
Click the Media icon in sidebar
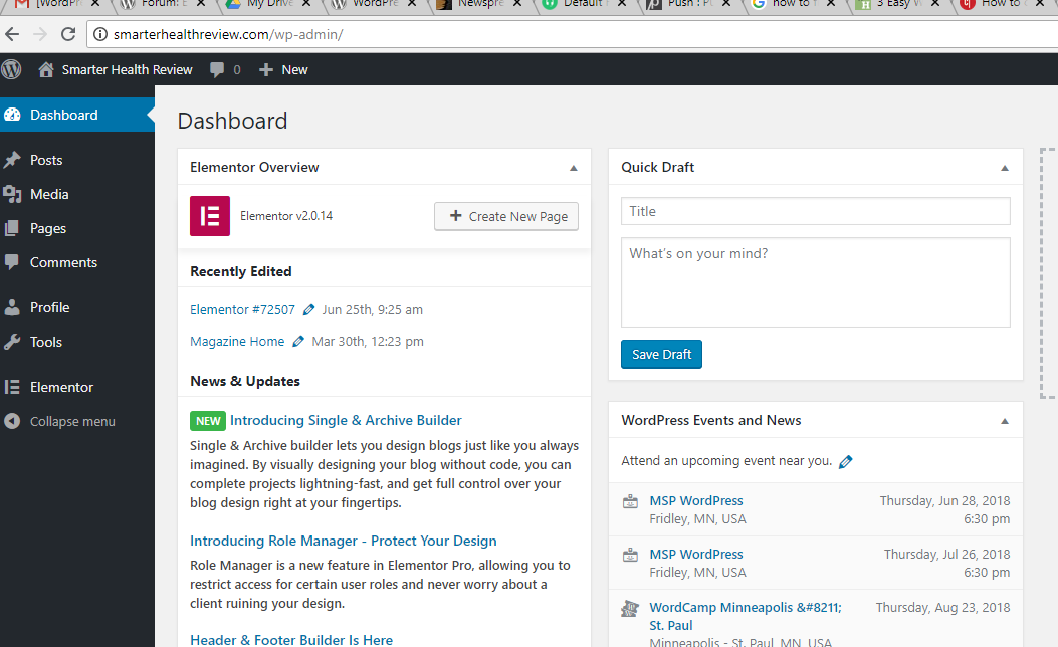click(x=12, y=194)
